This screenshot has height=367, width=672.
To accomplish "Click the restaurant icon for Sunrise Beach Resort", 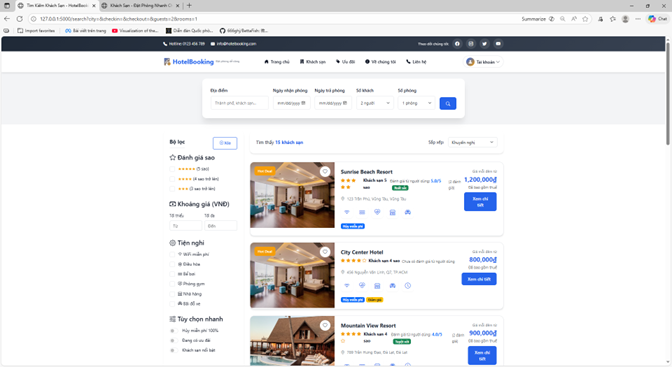I will [x=393, y=212].
